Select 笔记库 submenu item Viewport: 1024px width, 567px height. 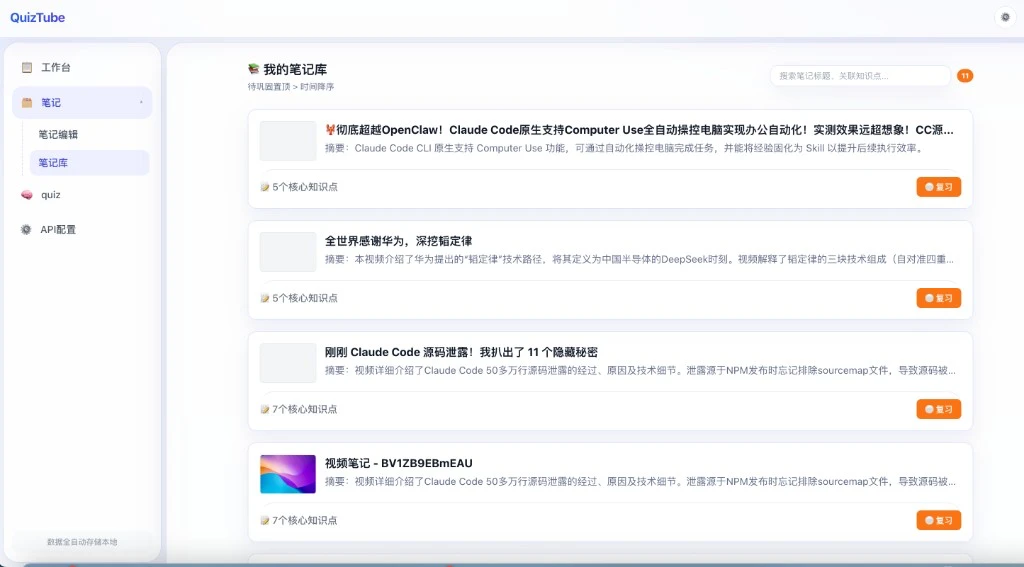pyautogui.click(x=89, y=163)
